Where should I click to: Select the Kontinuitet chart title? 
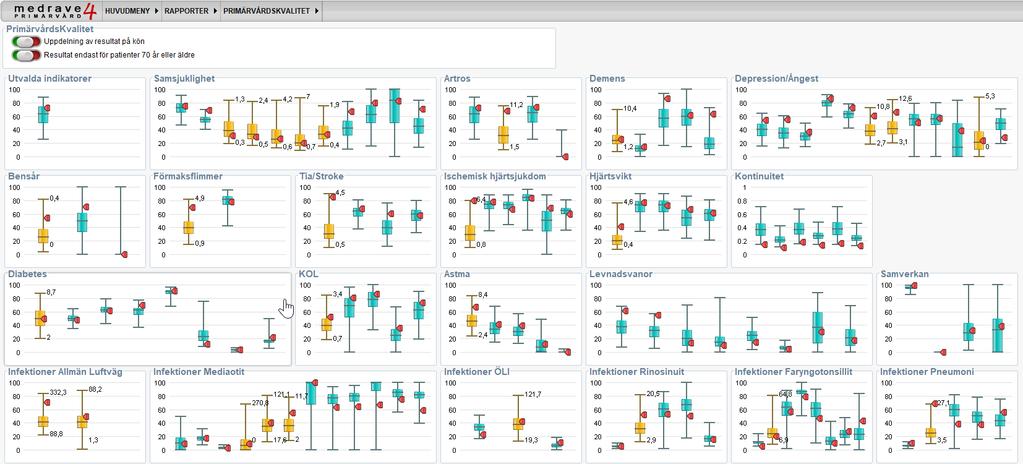click(x=759, y=176)
